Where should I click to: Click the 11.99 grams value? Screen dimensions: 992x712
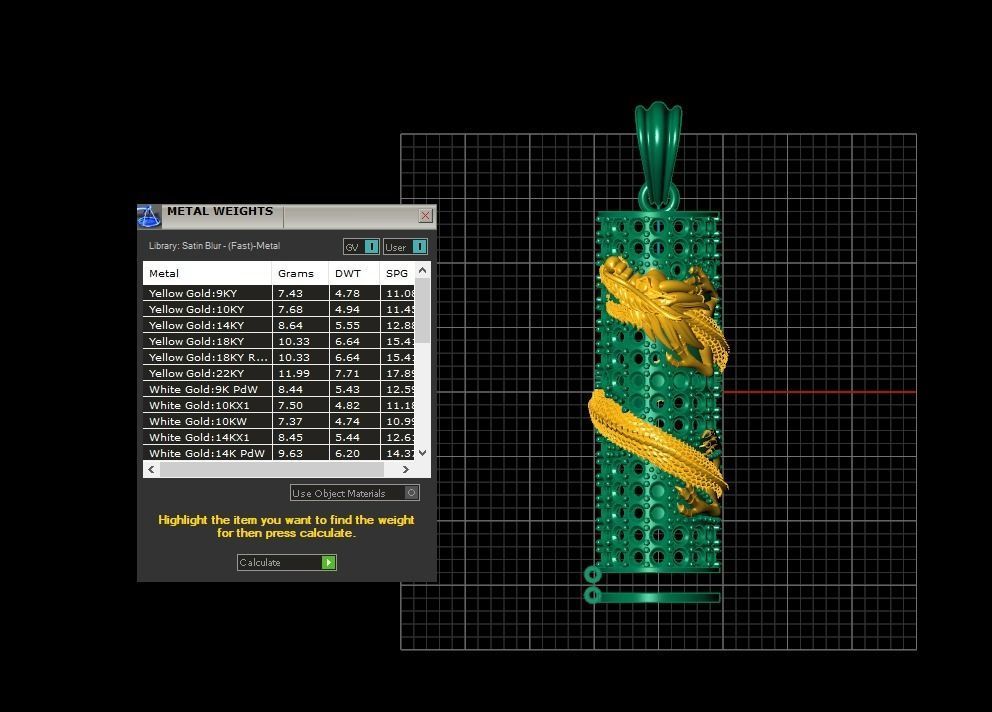[294, 373]
